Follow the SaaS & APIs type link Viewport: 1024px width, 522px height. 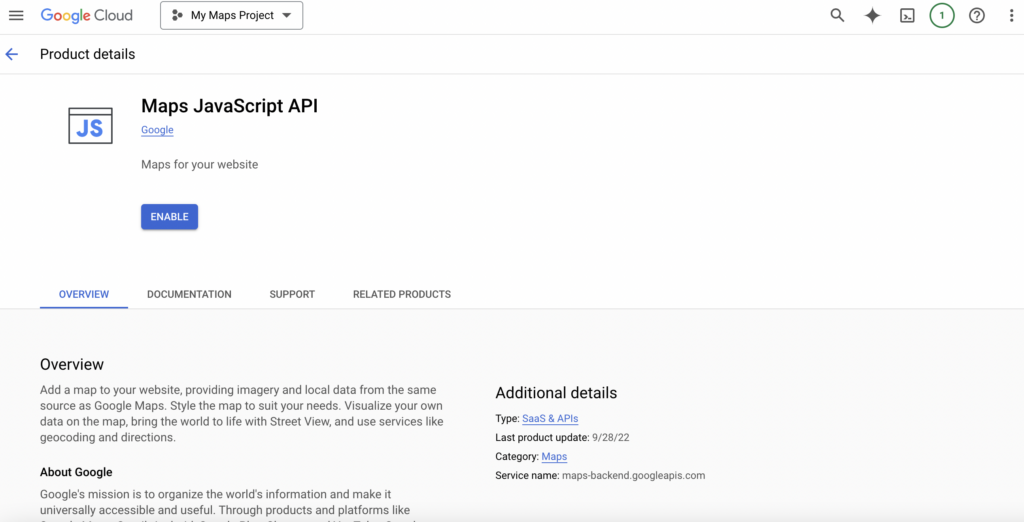550,419
